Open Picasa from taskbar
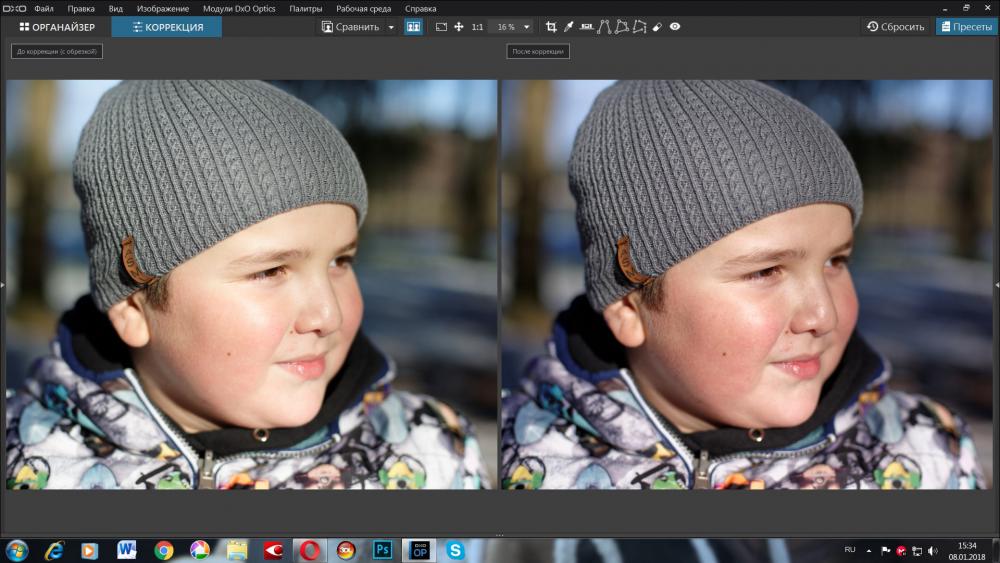Viewport: 1000px width, 563px height. coord(200,551)
